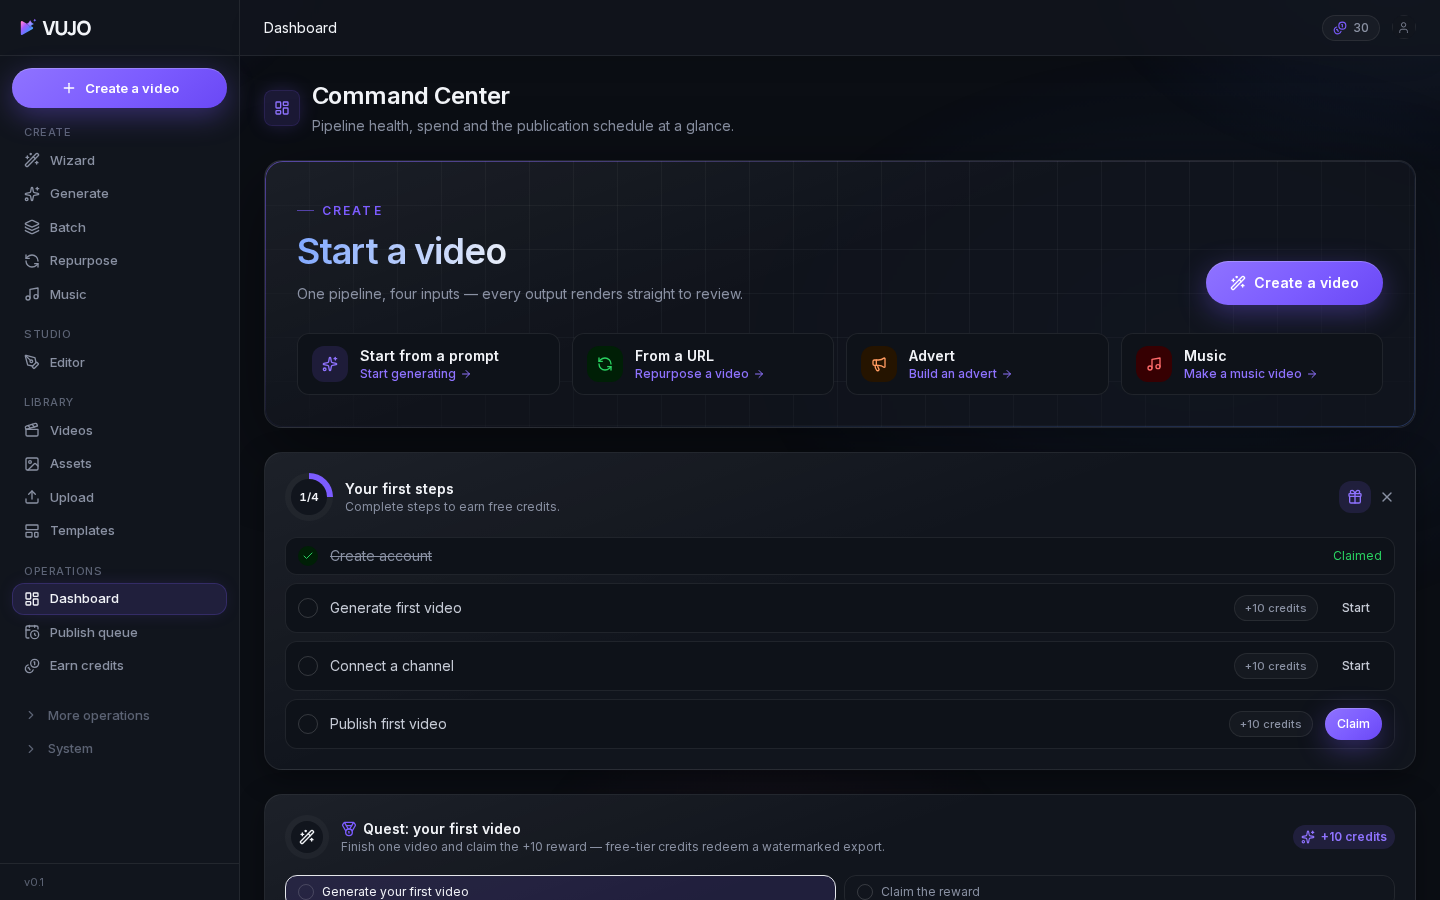Open the user profile icon in header
Image resolution: width=1440 pixels, height=900 pixels.
(1403, 28)
